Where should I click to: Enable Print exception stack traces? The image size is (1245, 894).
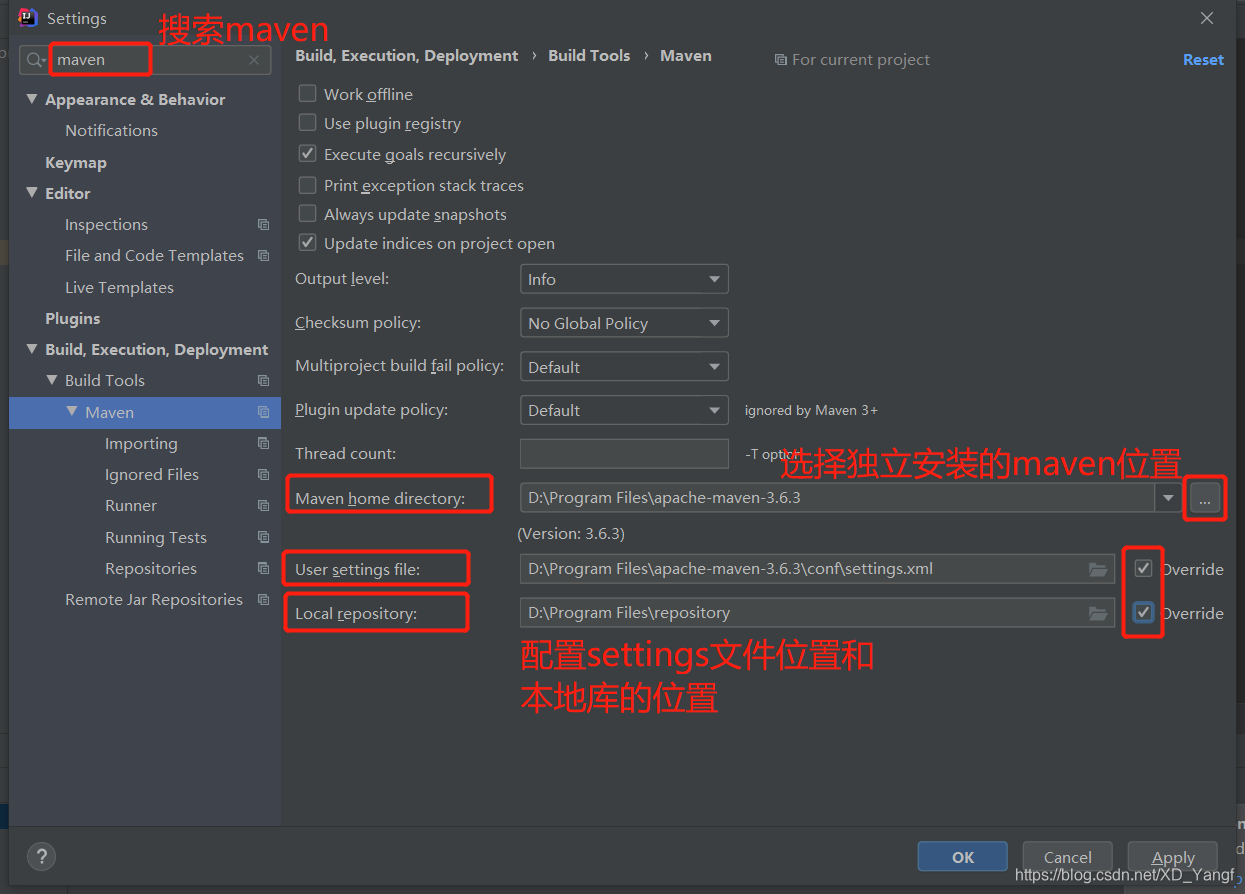coord(308,185)
